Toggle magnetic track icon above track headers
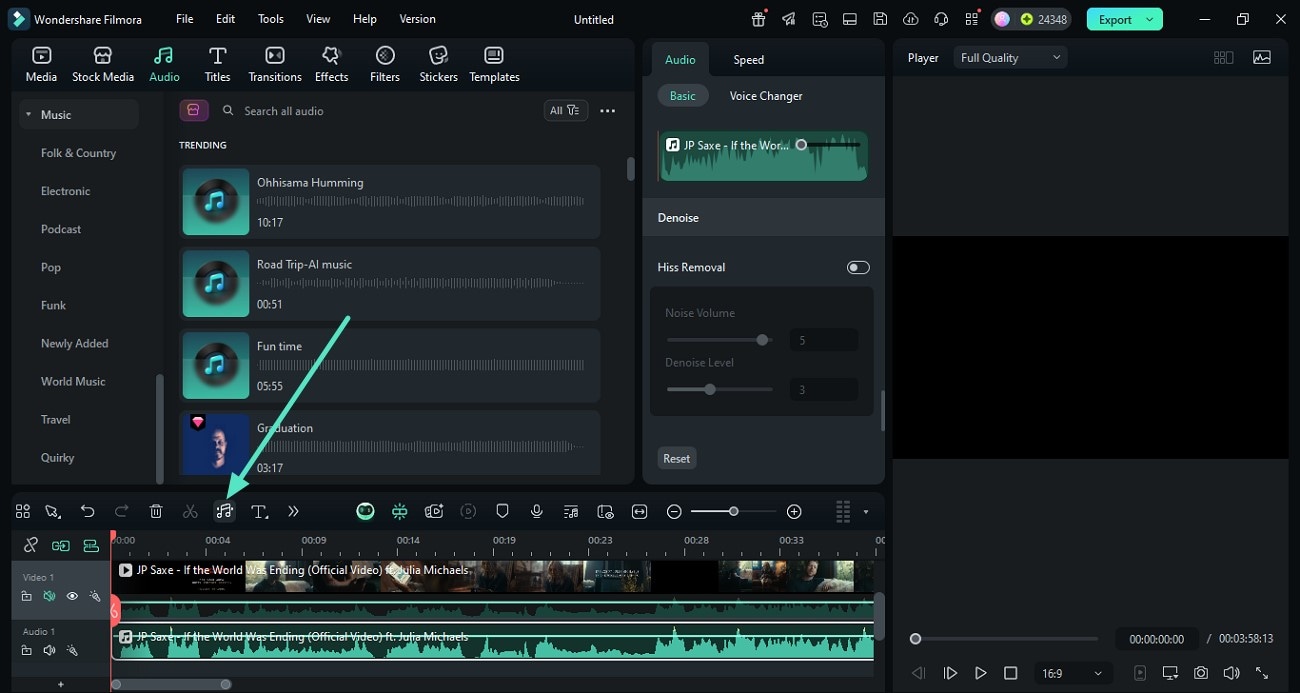Screen dimensions: 1300x693 tap(91, 545)
